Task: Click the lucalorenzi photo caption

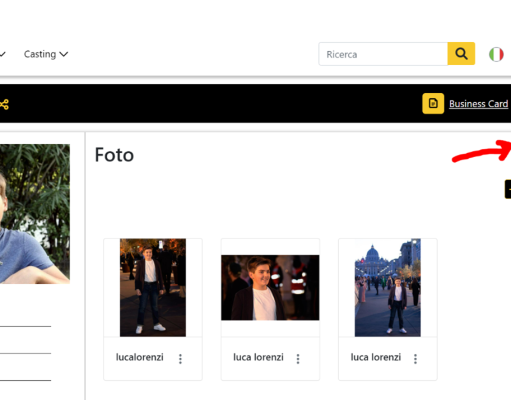Action: 140,357
